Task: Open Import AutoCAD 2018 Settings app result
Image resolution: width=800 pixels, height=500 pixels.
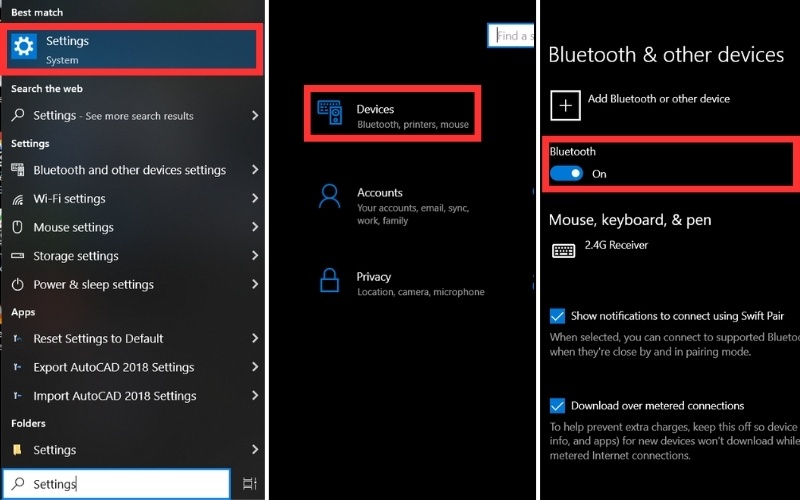Action: (133, 395)
